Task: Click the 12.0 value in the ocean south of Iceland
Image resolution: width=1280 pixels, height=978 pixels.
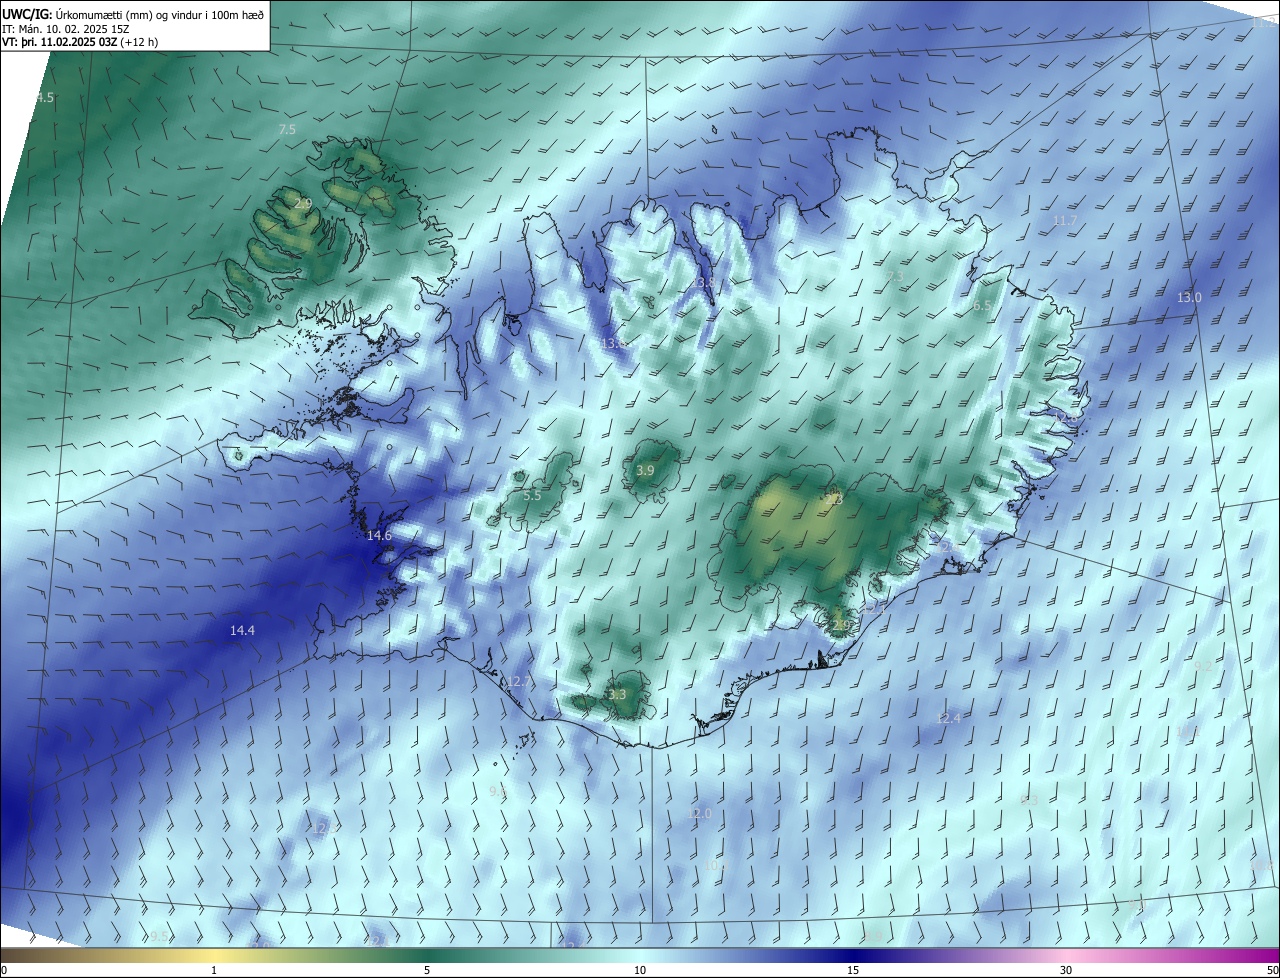Action: pyautogui.click(x=699, y=814)
